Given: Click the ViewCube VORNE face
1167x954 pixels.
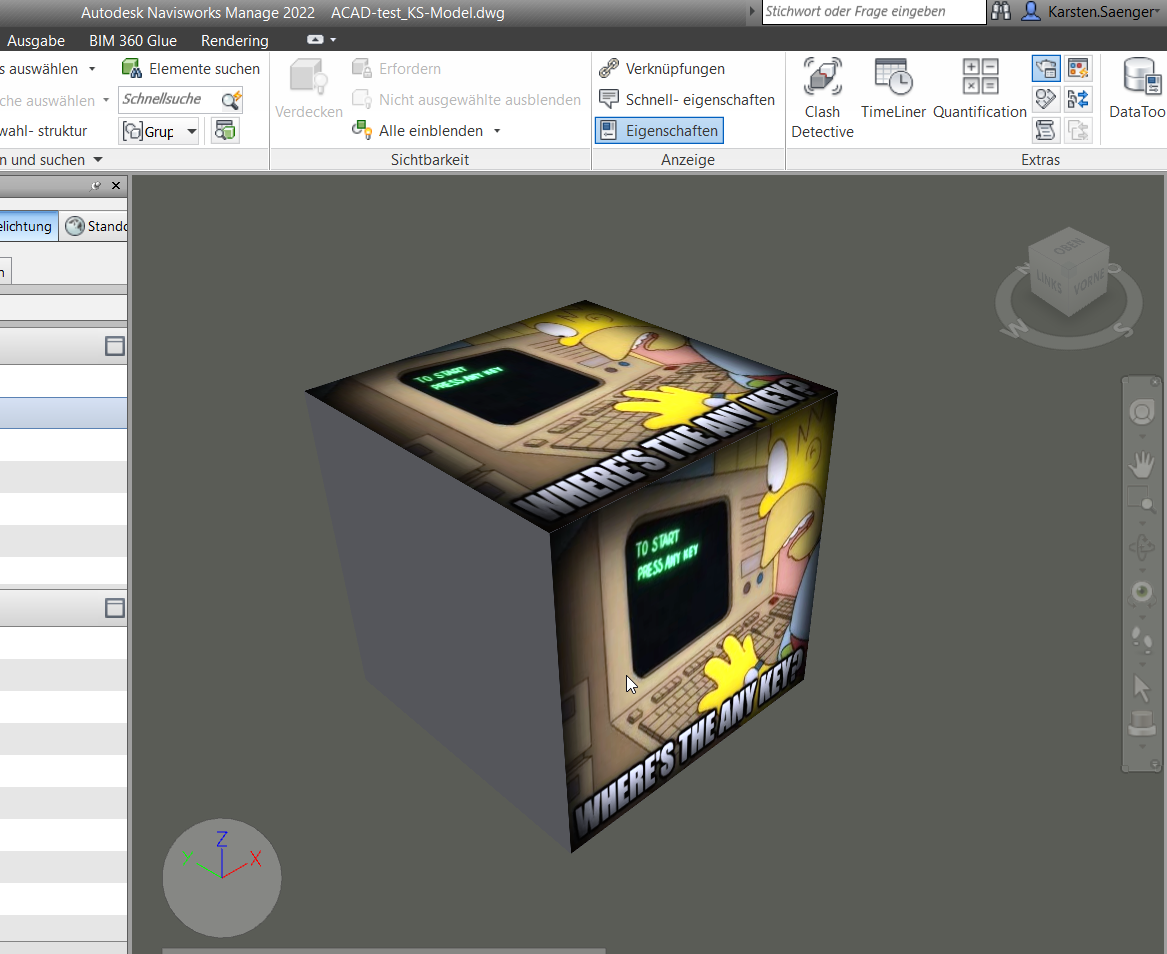Looking at the screenshot, I should [x=1090, y=282].
